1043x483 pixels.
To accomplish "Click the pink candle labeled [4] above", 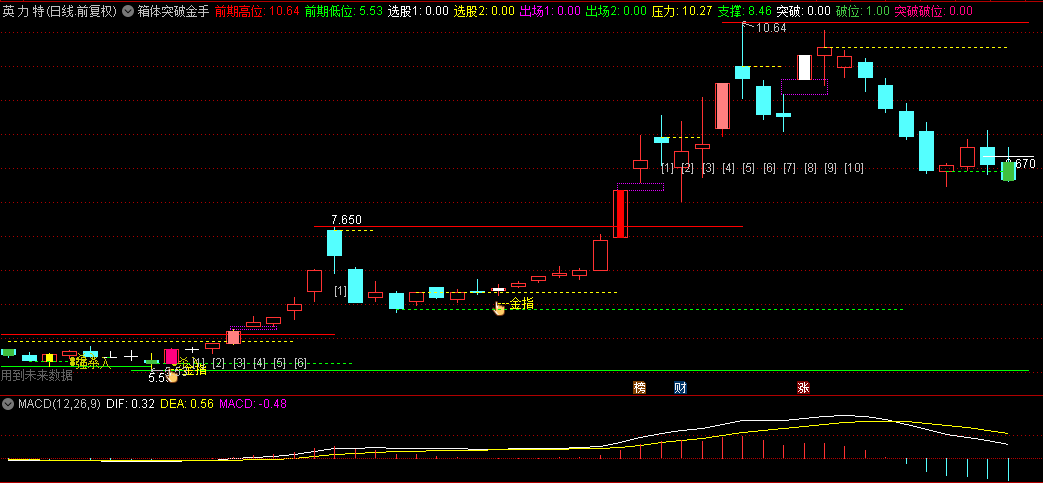I will coord(722,106).
